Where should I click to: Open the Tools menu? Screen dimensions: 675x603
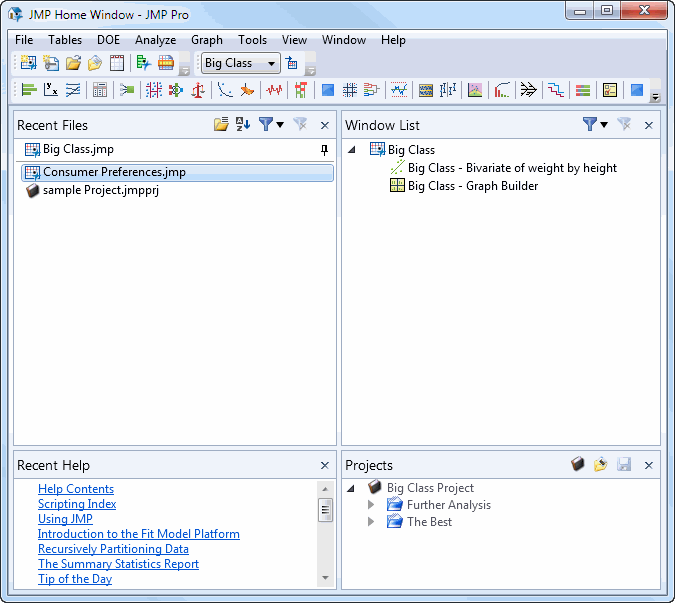coord(253,40)
